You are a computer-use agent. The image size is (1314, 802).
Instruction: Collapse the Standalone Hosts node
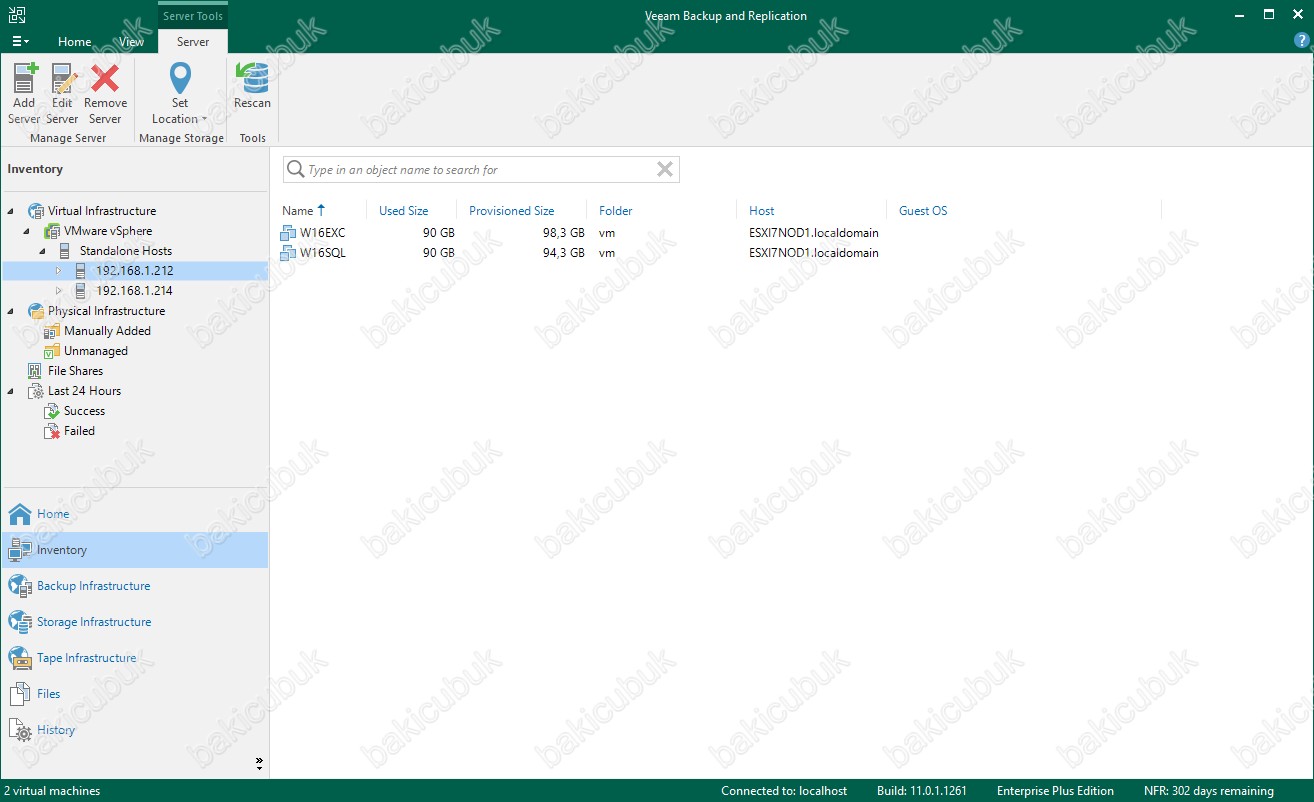[x=43, y=251]
